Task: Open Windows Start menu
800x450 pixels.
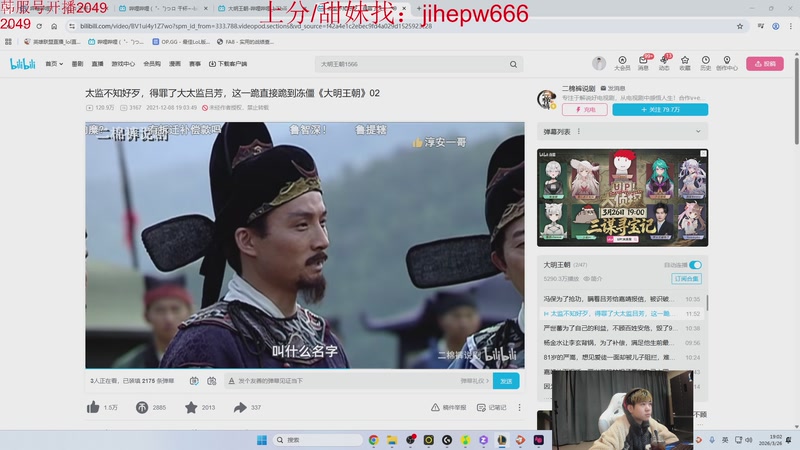Action: coord(262,440)
